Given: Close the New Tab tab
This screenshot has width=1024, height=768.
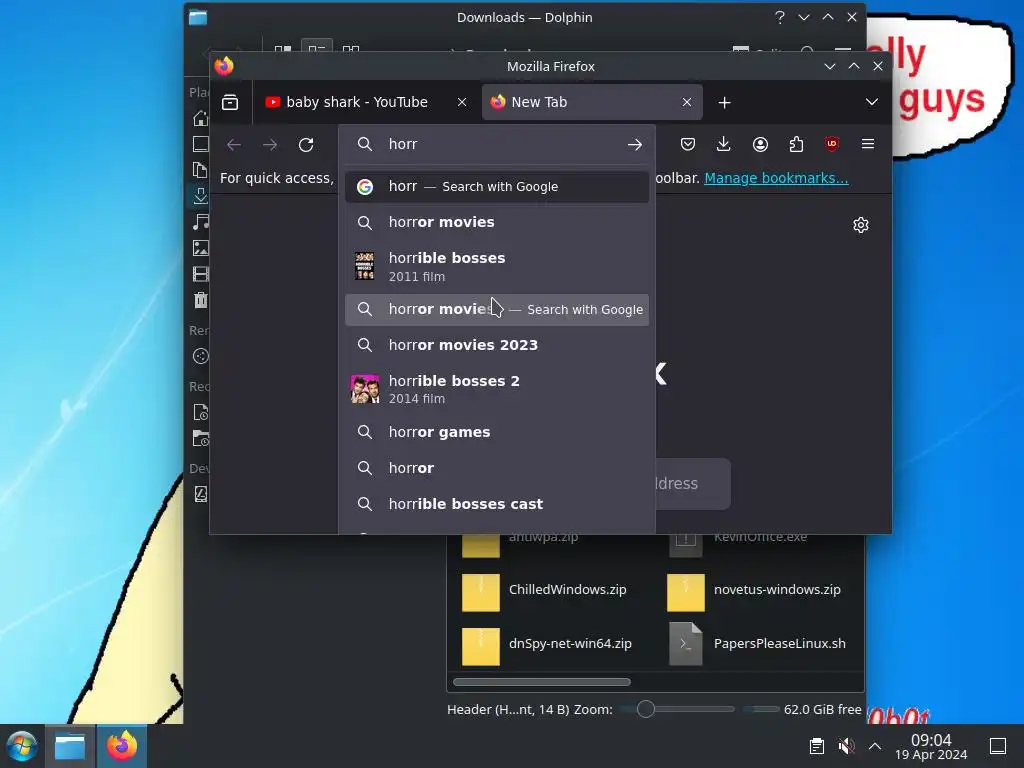Looking at the screenshot, I should (x=686, y=103).
